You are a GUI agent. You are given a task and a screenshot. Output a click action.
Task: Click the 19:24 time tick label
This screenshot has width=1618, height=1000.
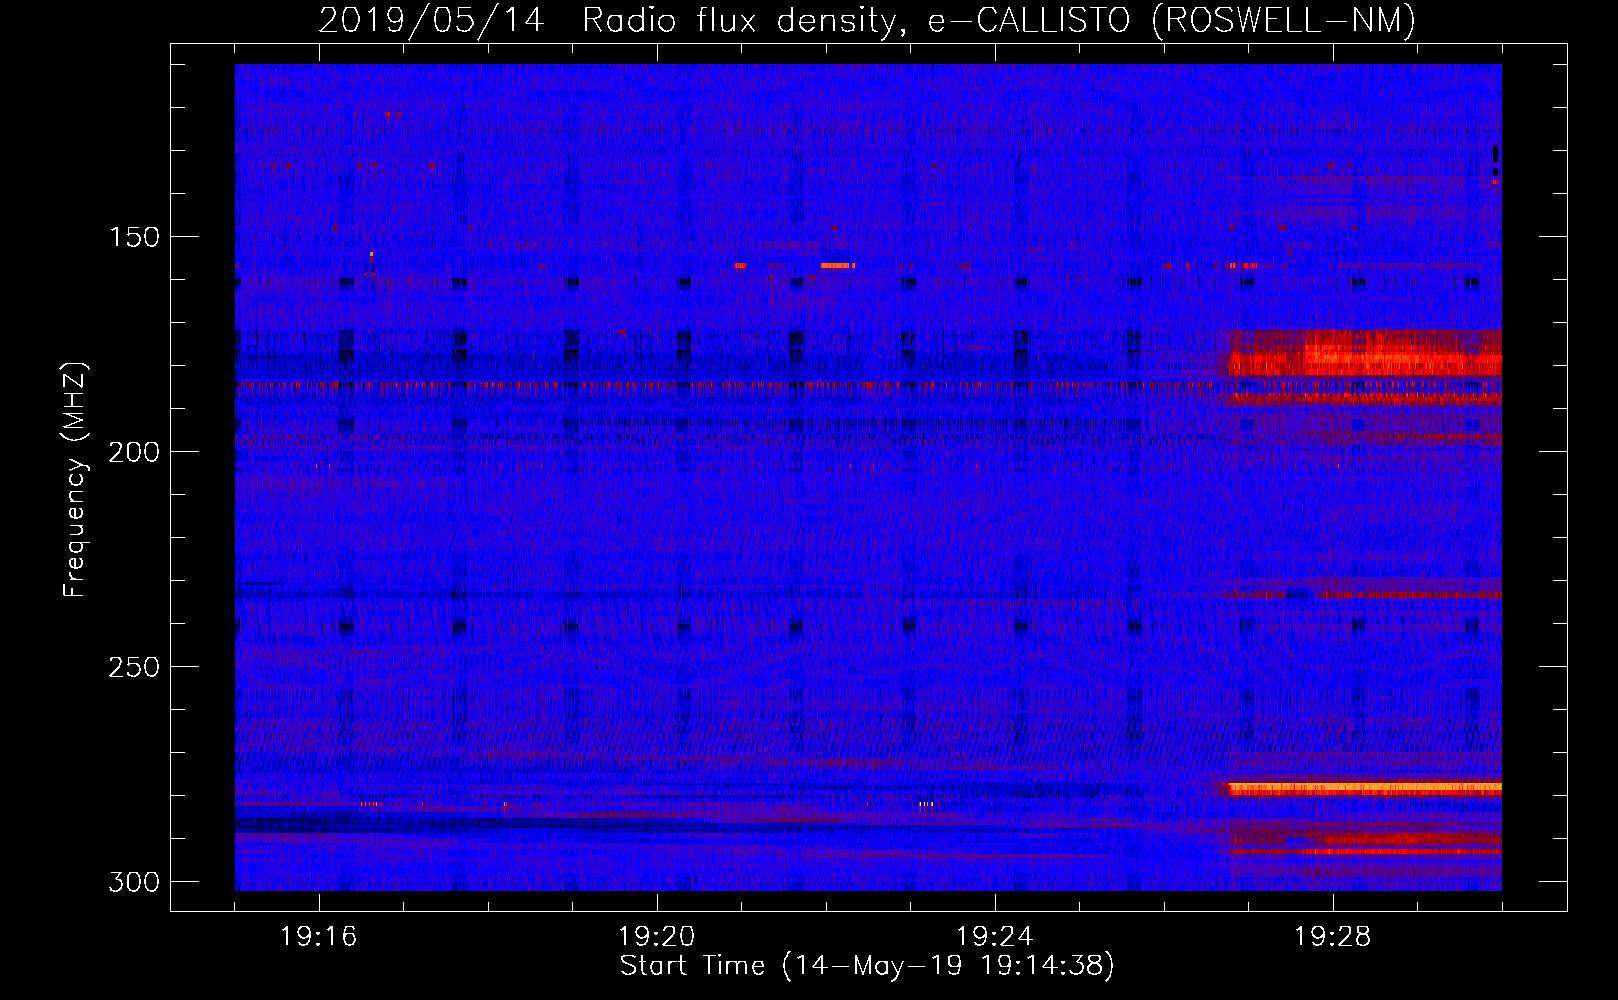click(x=995, y=937)
